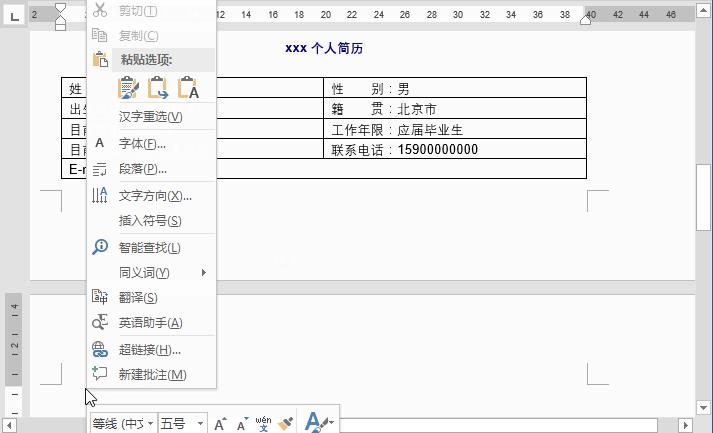
Task: Click the New Comment icon
Action: (x=100, y=374)
